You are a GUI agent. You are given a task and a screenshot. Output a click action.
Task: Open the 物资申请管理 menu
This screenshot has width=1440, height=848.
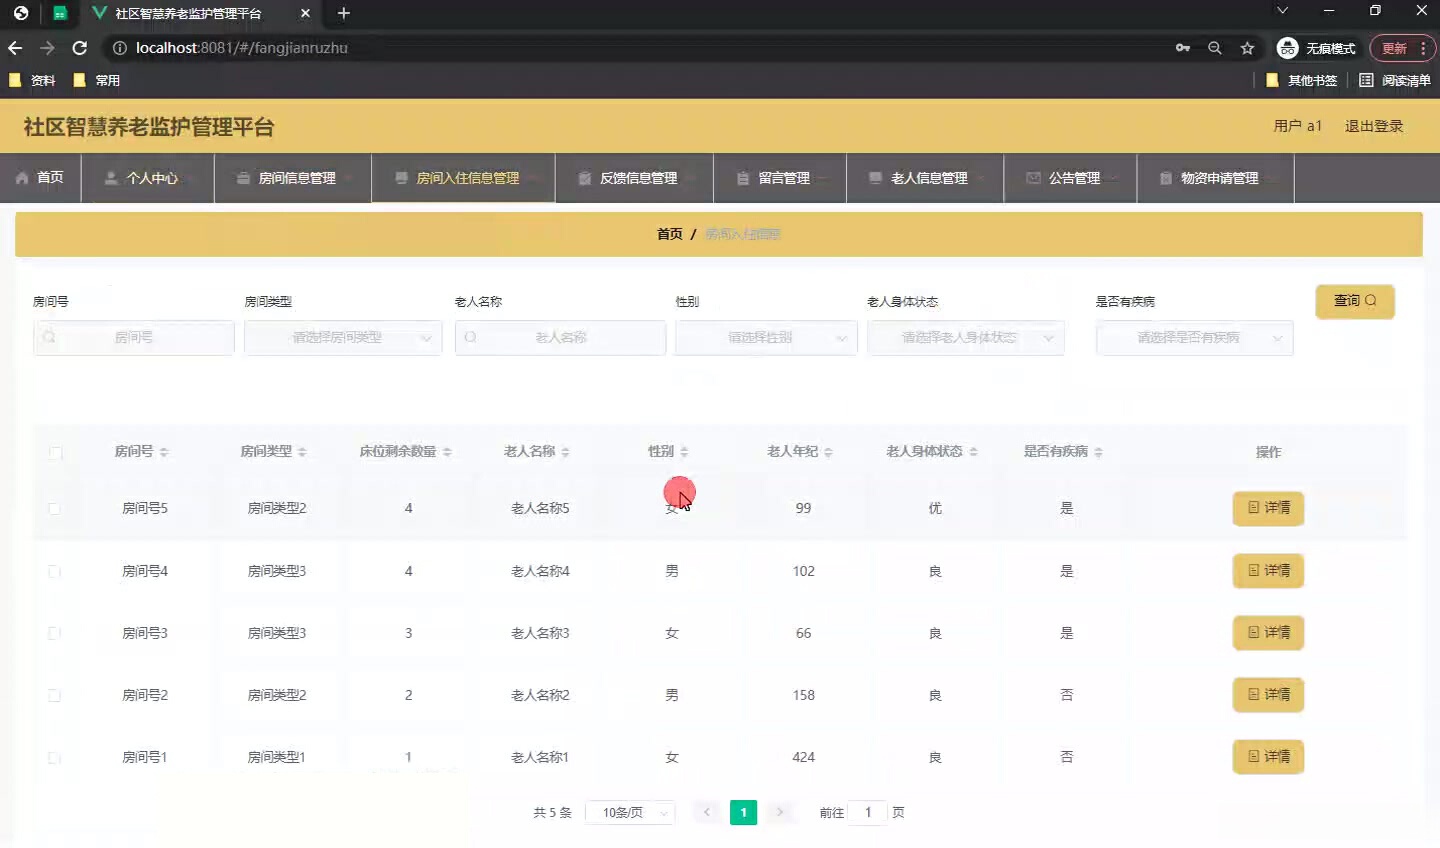[x=1216, y=178]
